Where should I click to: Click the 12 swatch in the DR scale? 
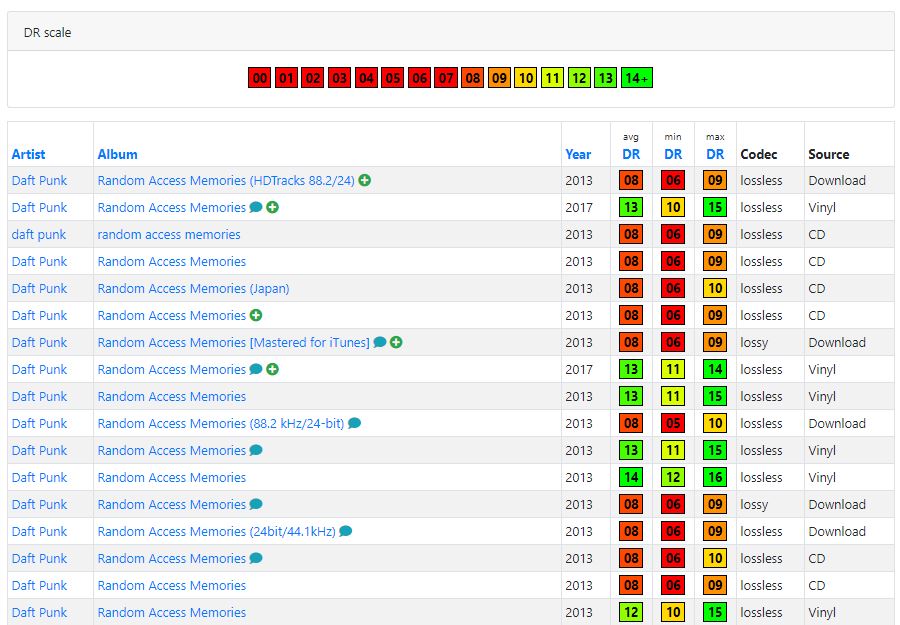pos(579,77)
